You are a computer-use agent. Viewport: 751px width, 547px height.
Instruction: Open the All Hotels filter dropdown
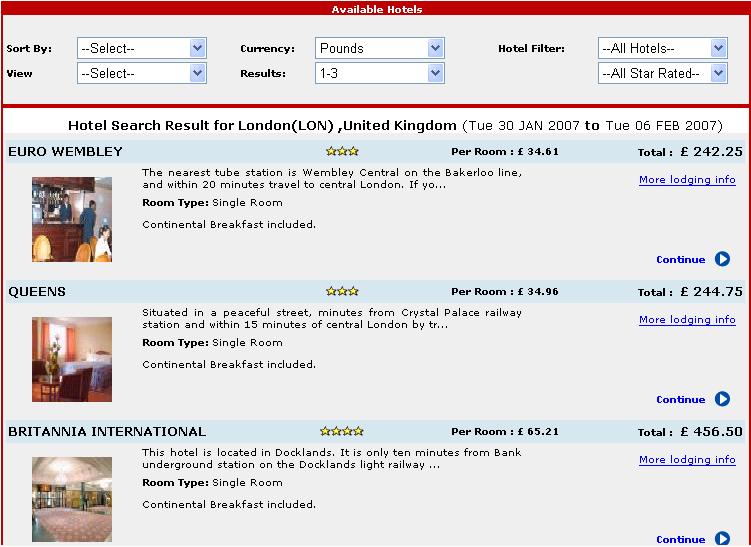coord(663,48)
